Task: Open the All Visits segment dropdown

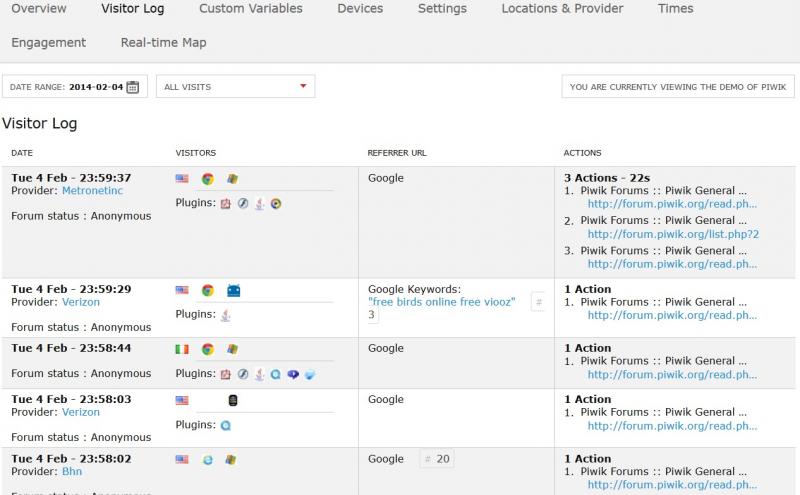Action: pyautogui.click(x=236, y=87)
